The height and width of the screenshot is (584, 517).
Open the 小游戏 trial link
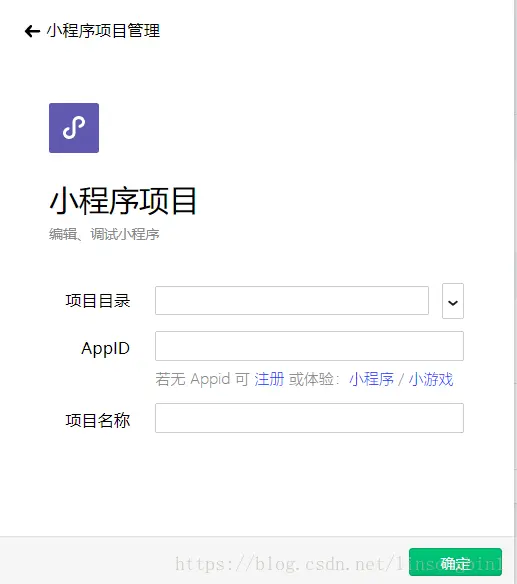(431, 380)
